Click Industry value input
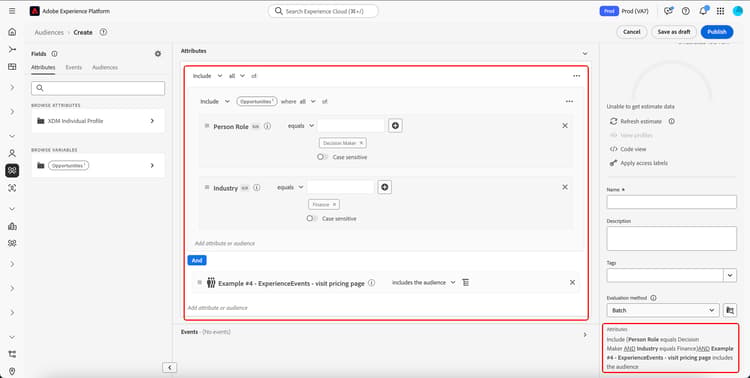The image size is (750, 378). click(341, 187)
